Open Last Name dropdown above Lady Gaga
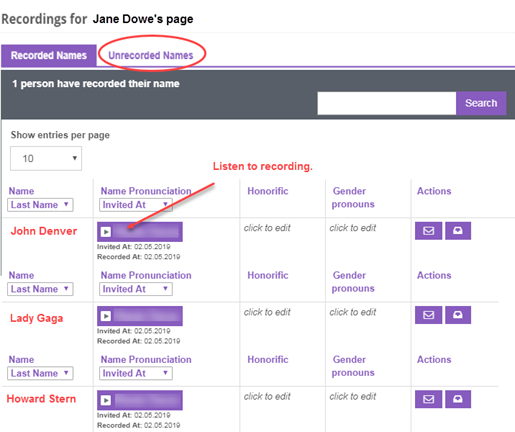The height and width of the screenshot is (432, 515). click(40, 289)
